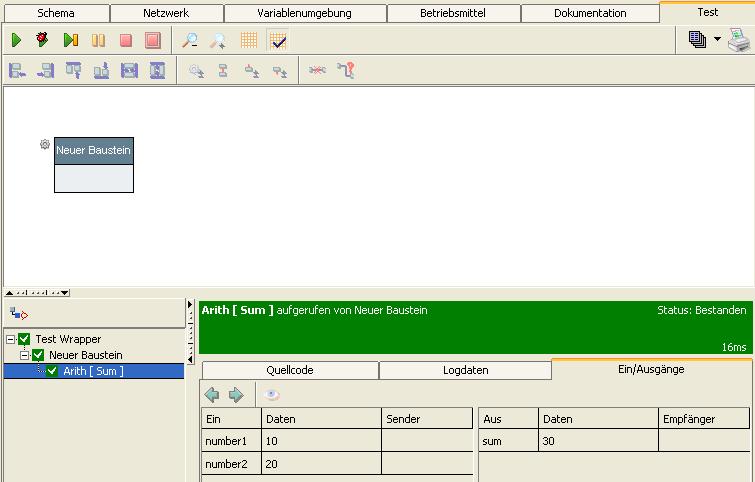Pause the running test

[x=98, y=40]
